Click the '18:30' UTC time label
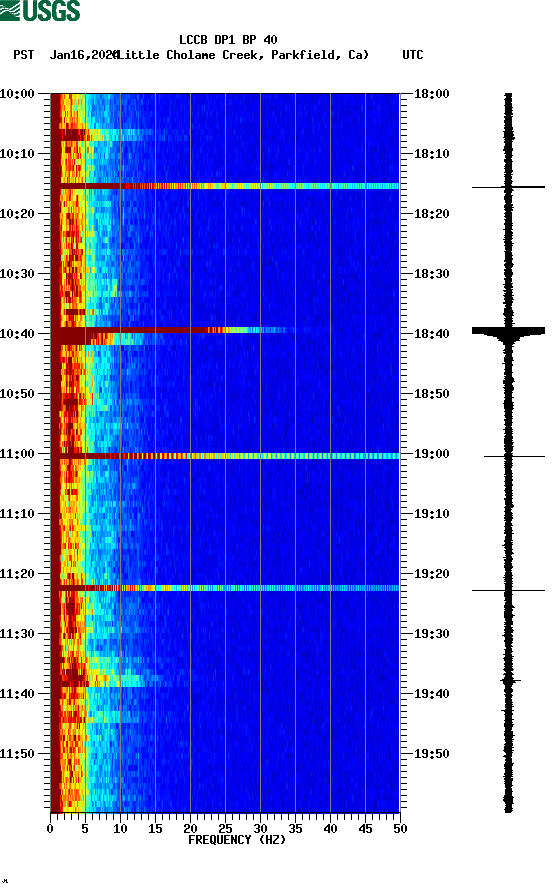Viewport: 552px width, 892px height. pyautogui.click(x=431, y=274)
